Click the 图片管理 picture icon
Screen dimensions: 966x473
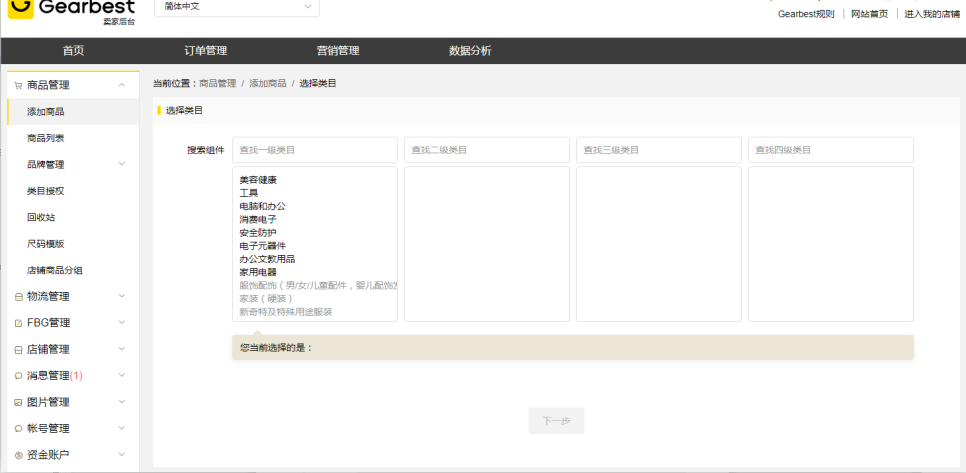tap(18, 403)
